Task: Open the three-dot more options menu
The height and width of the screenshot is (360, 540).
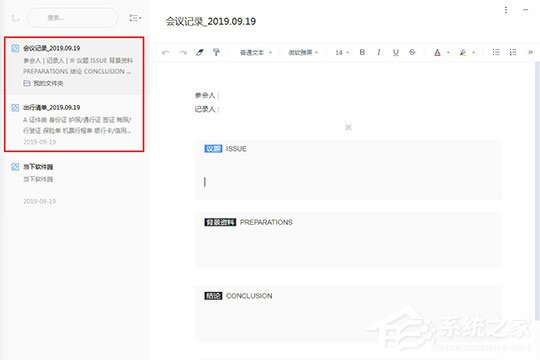Action: coord(506,10)
